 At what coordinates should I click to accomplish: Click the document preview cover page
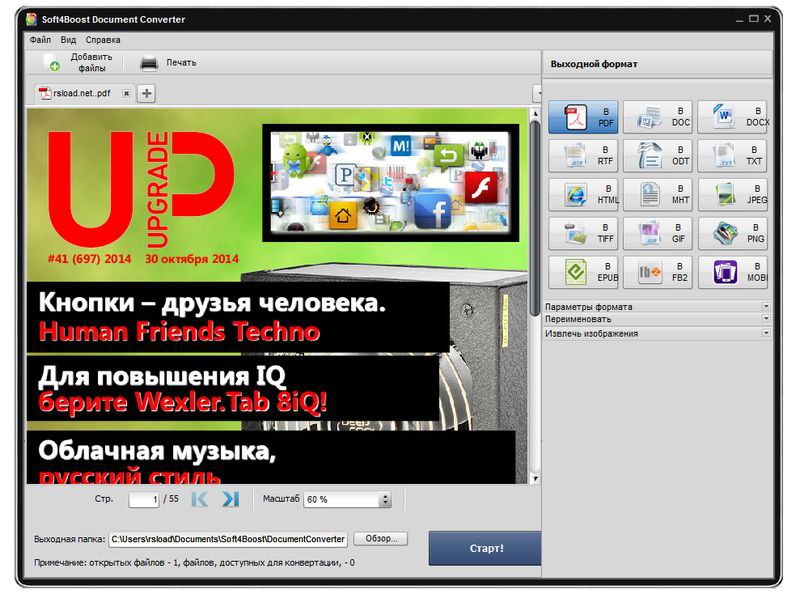coord(278,295)
